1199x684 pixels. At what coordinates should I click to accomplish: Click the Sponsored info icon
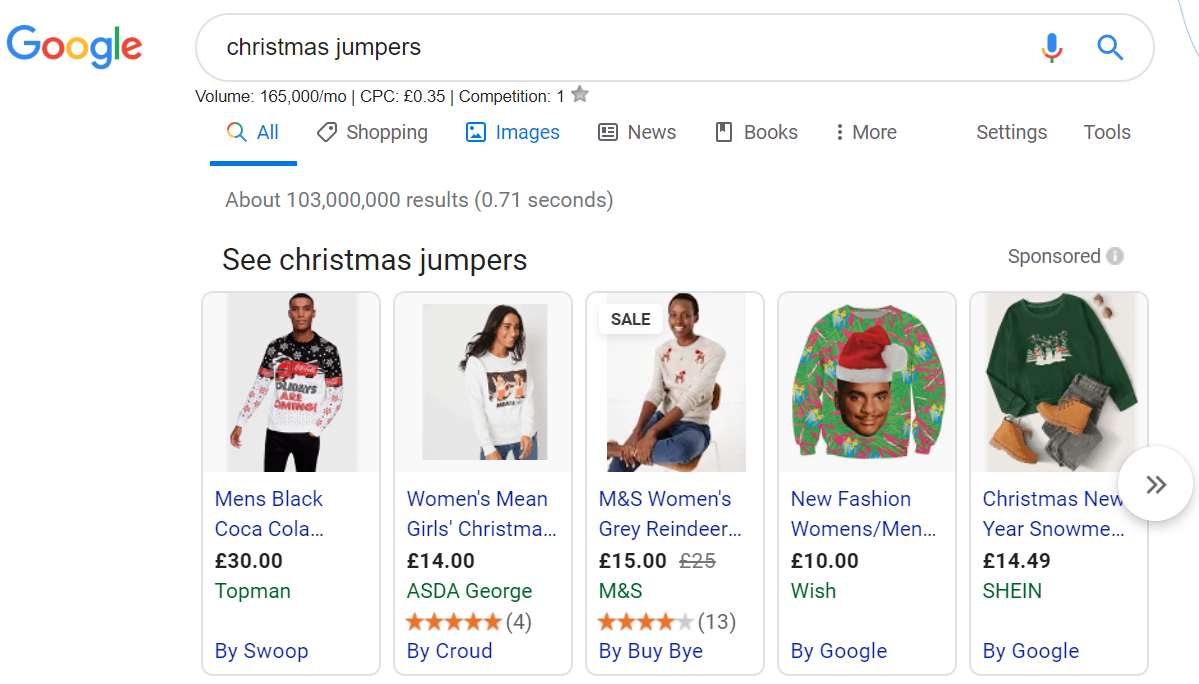(x=1115, y=256)
